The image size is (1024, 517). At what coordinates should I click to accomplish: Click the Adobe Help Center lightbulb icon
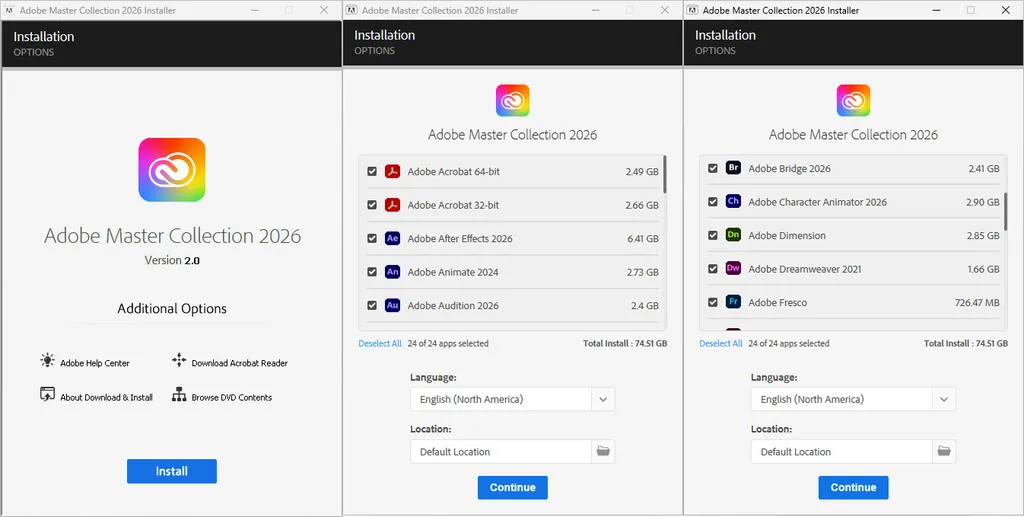[x=48, y=360]
